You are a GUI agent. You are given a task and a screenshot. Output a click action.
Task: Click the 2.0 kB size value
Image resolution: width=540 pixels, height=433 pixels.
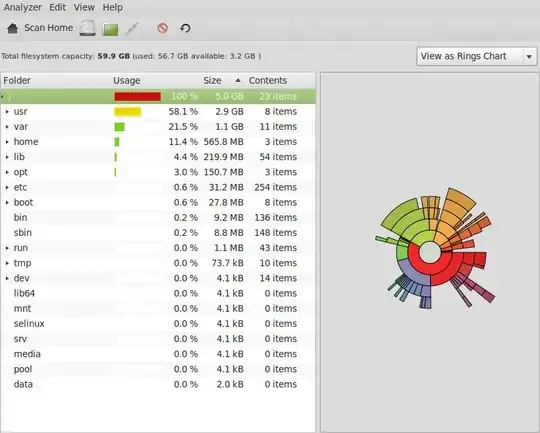click(x=230, y=384)
